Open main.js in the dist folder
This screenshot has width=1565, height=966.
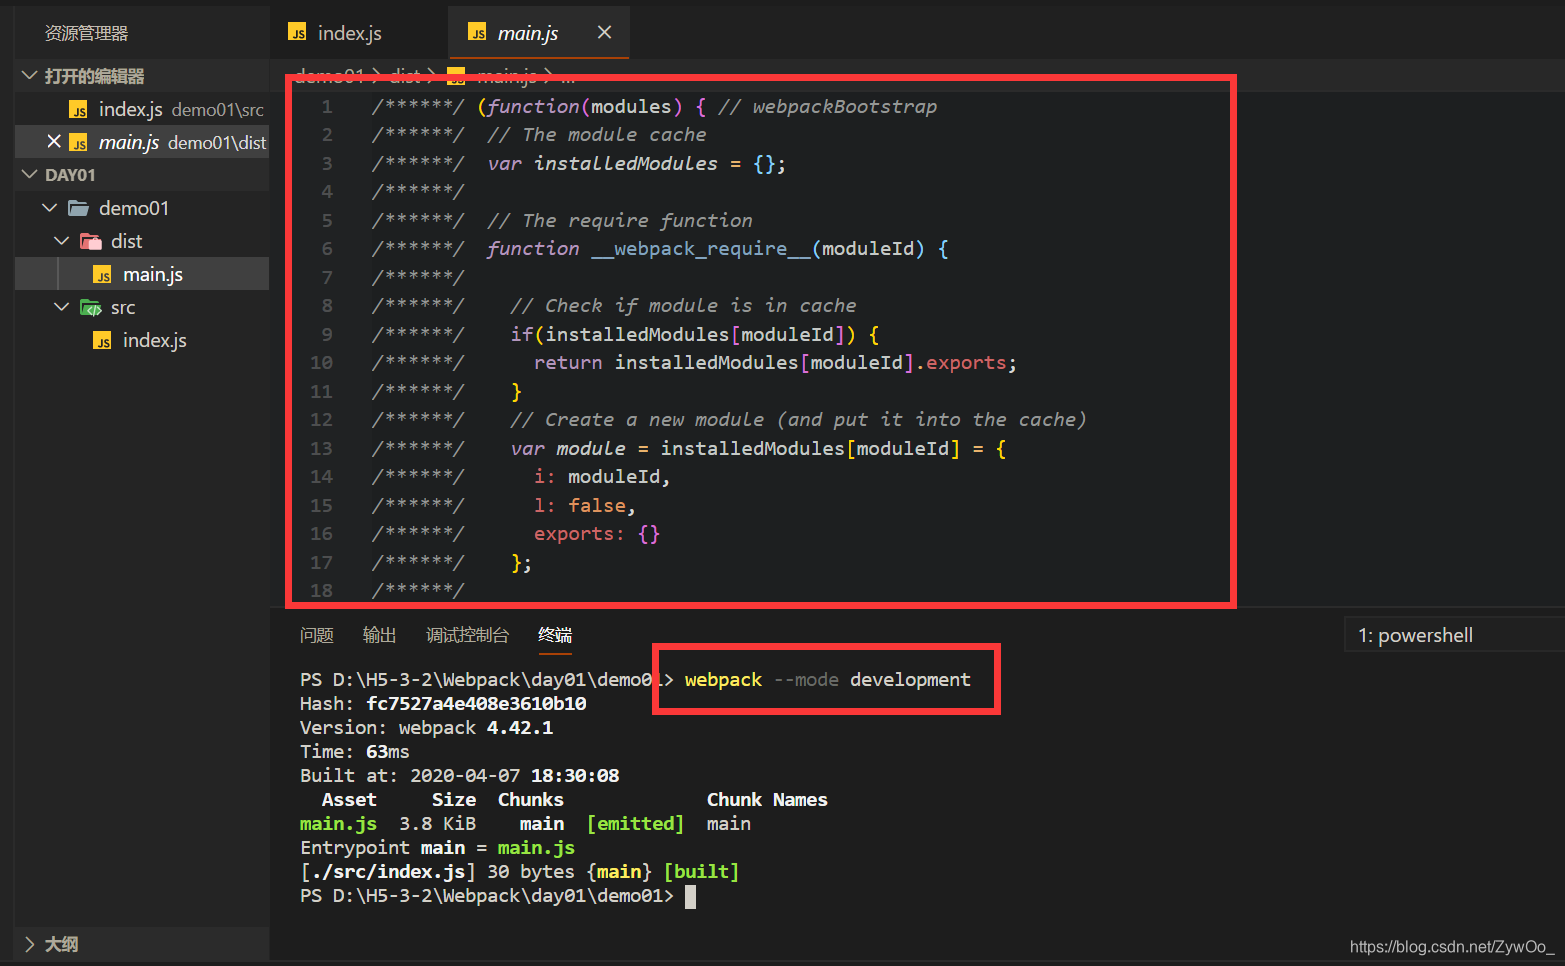pos(142,274)
